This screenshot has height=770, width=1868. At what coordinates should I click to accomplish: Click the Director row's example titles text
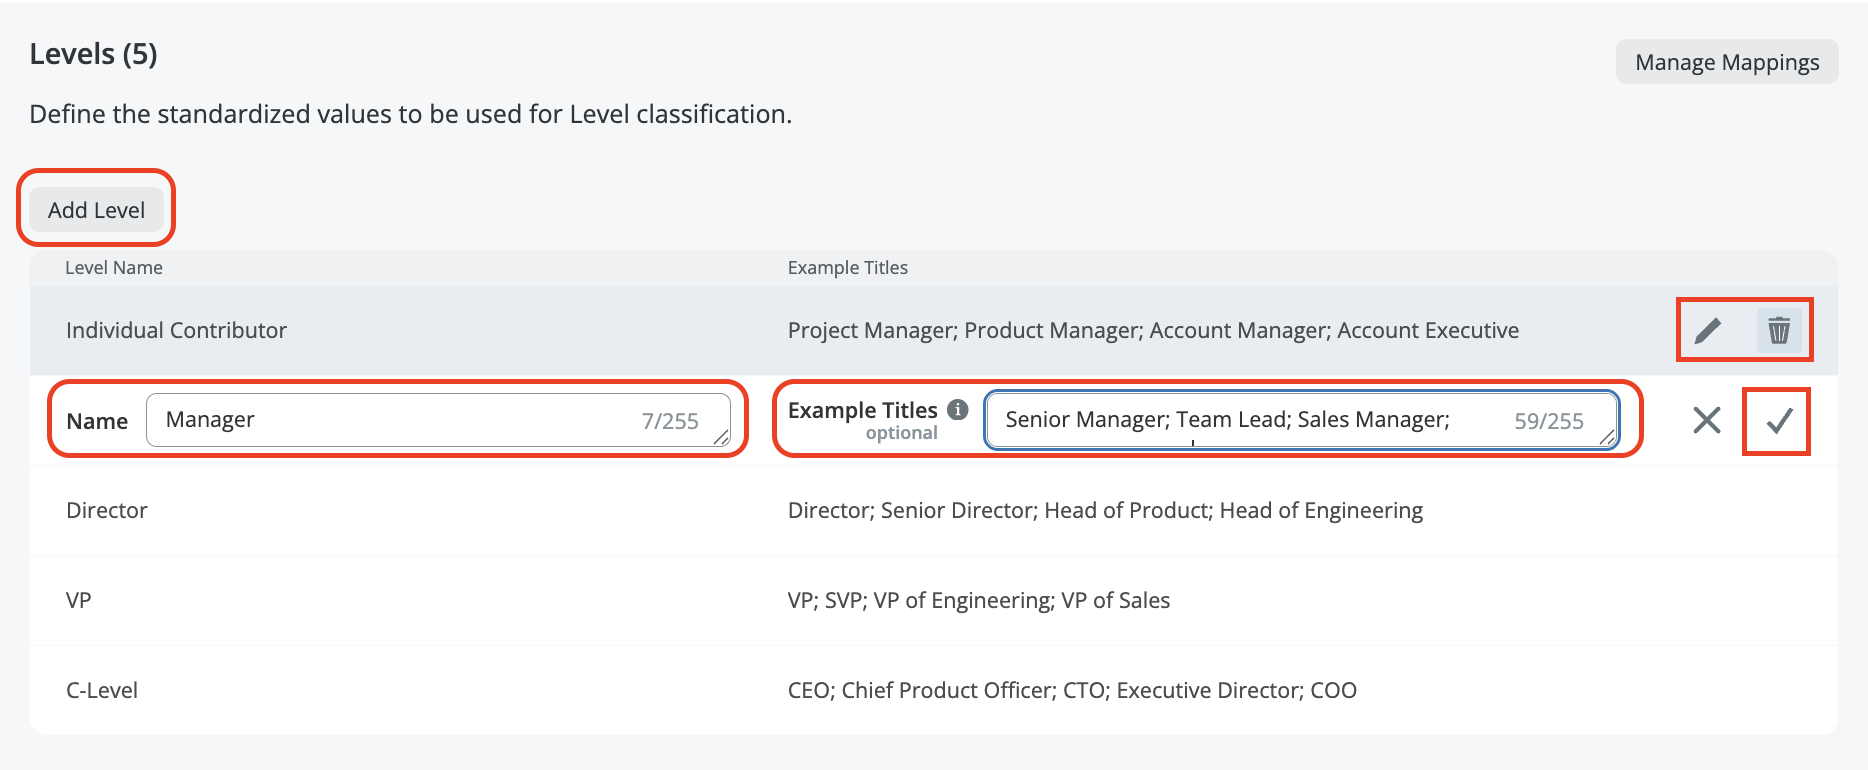(1104, 510)
